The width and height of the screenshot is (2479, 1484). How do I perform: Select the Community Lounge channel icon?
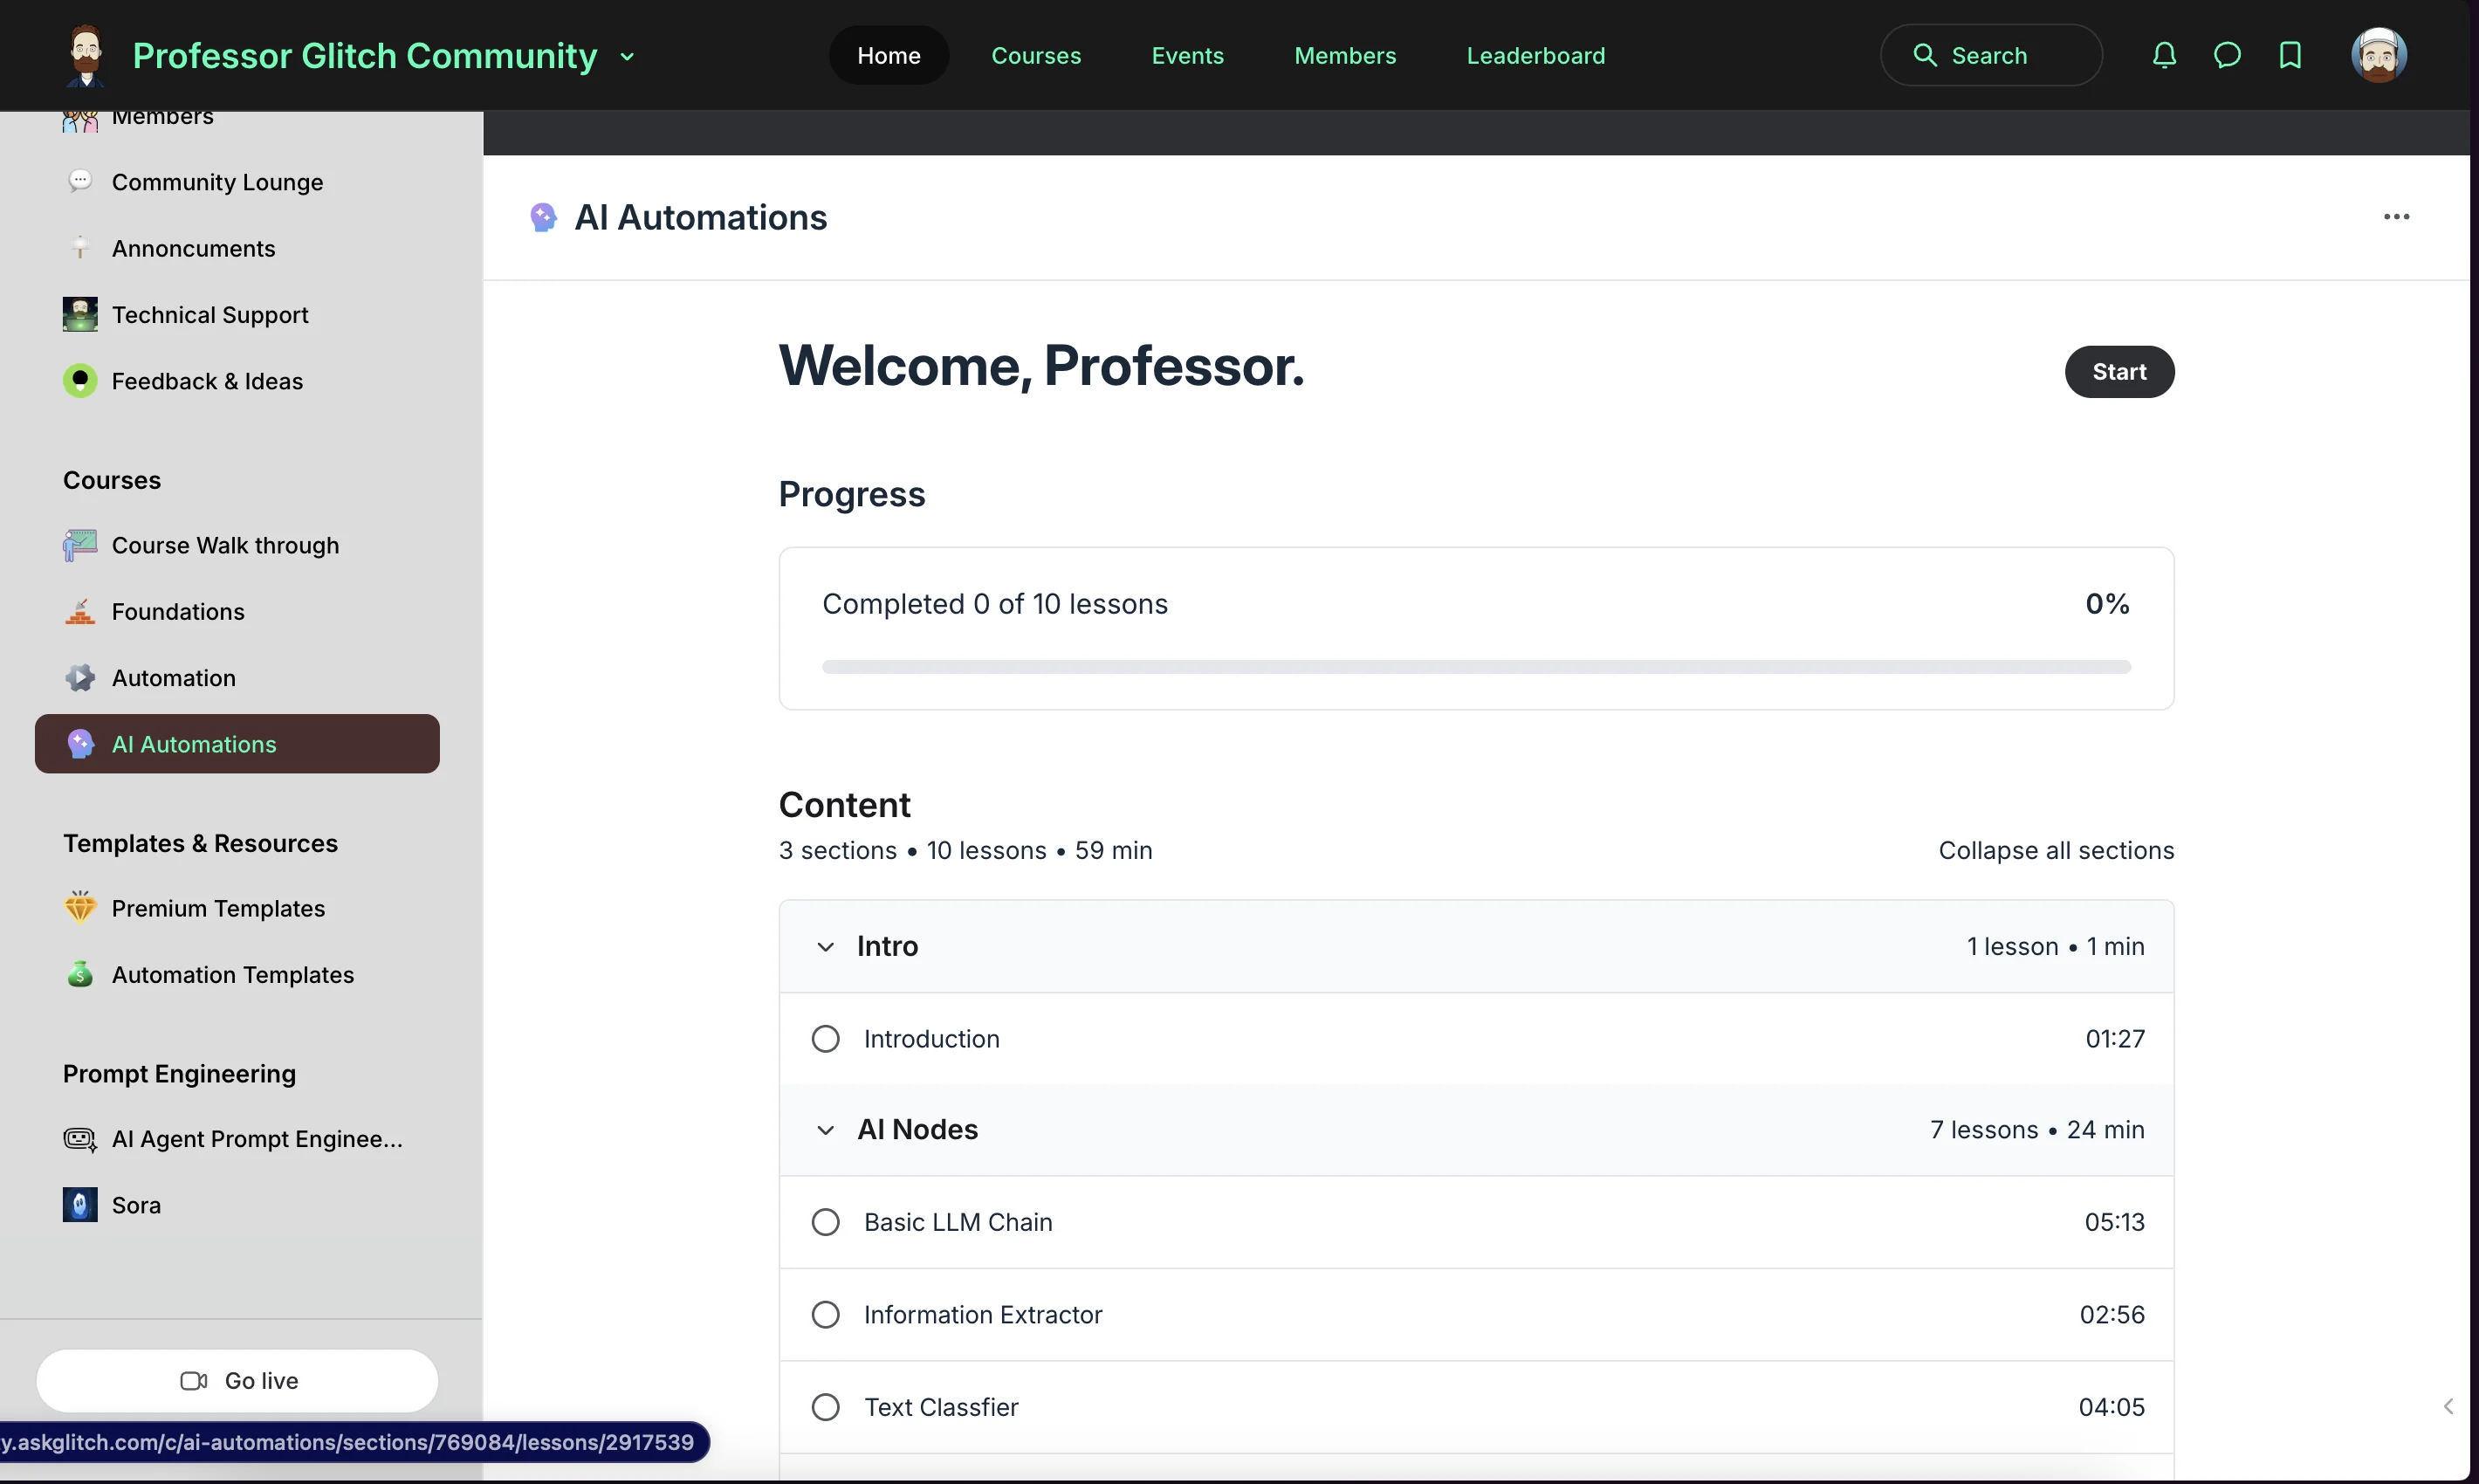[x=81, y=181]
